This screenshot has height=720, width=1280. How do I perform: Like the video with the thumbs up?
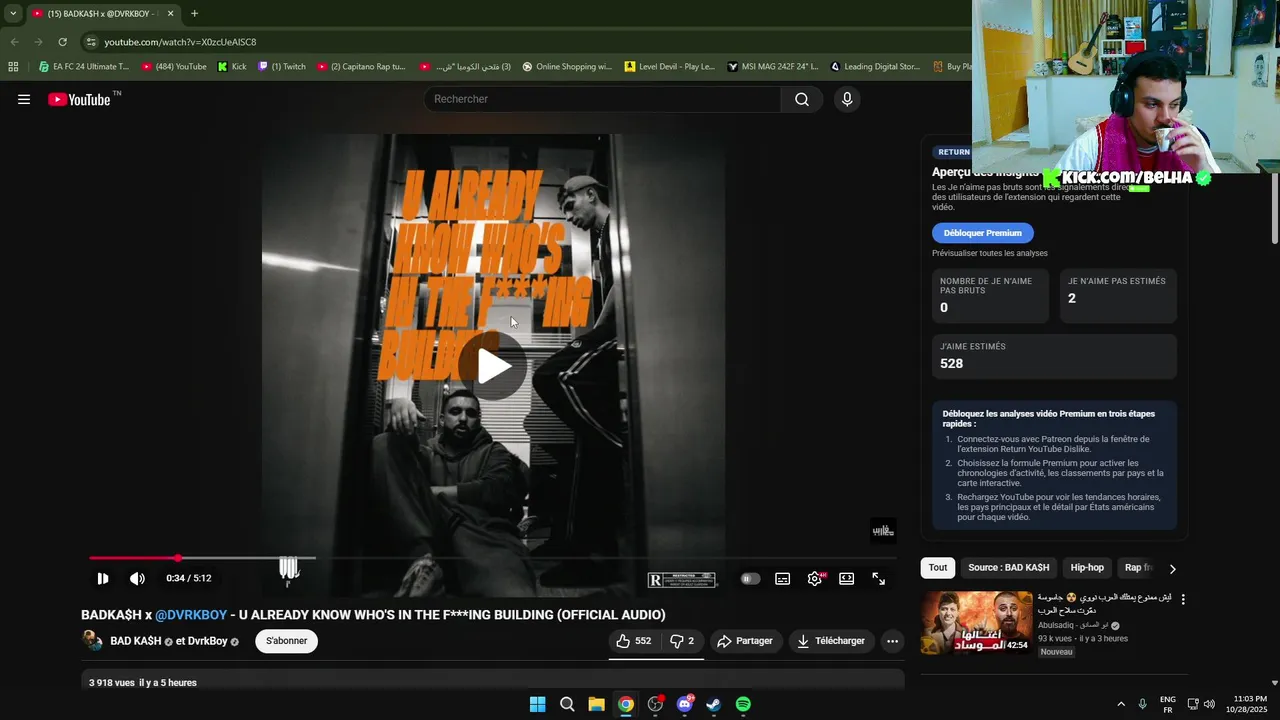633,641
